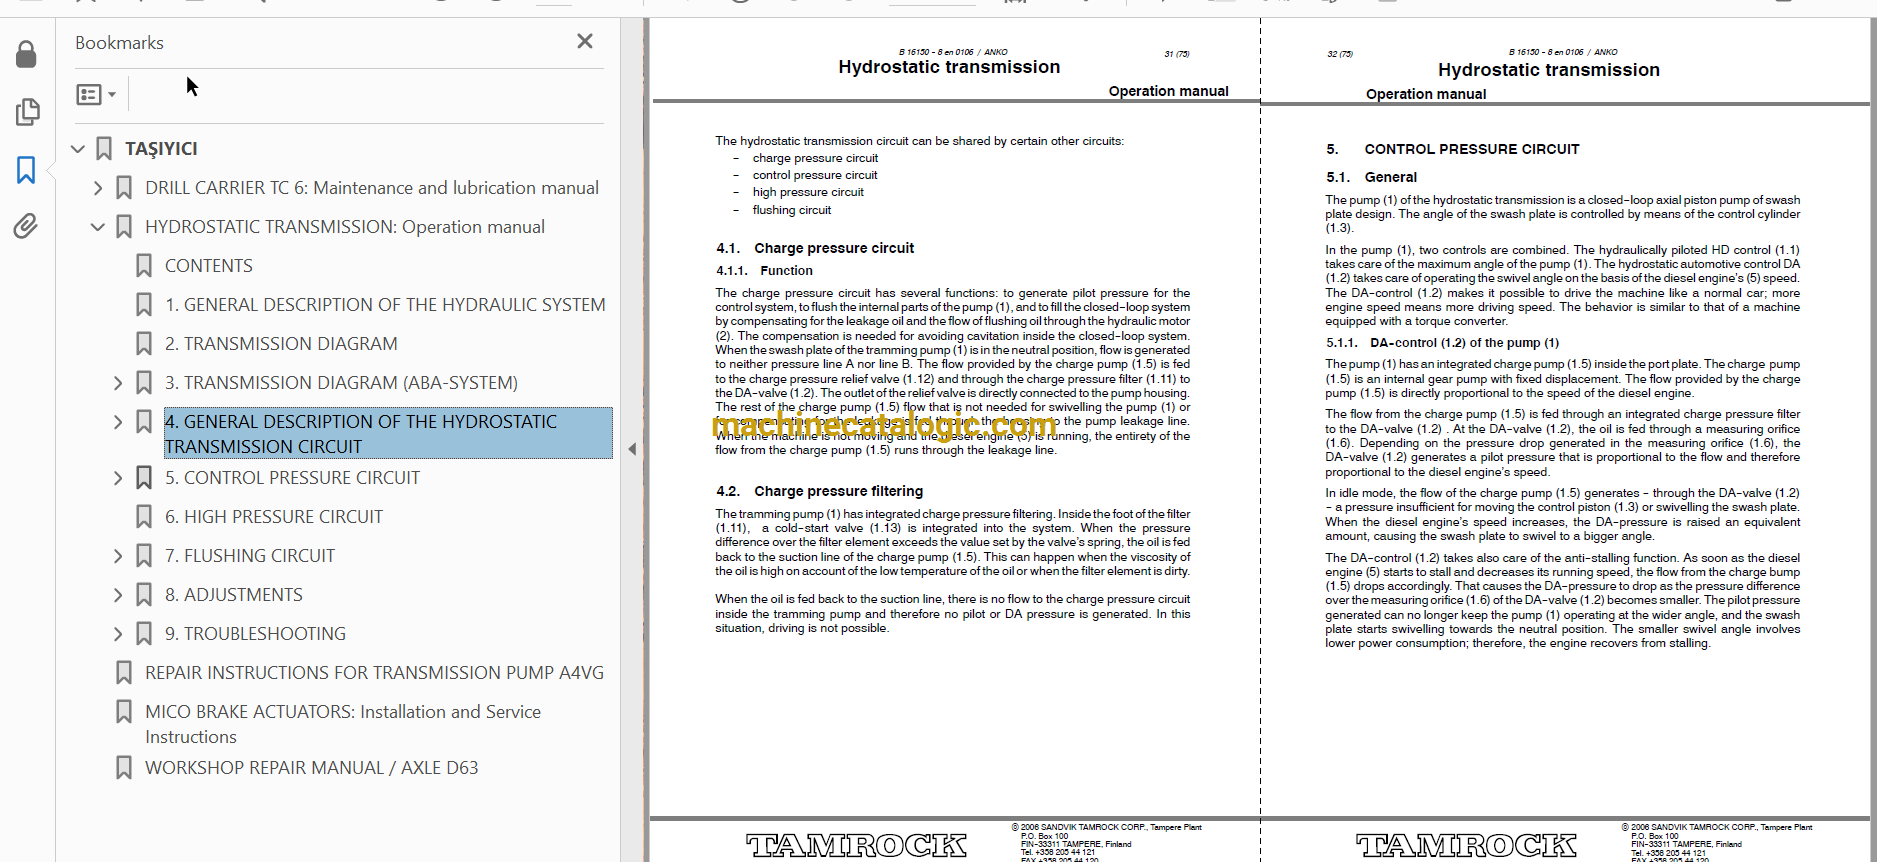
Task: Open the attachments paperclip panel
Action: click(x=26, y=226)
